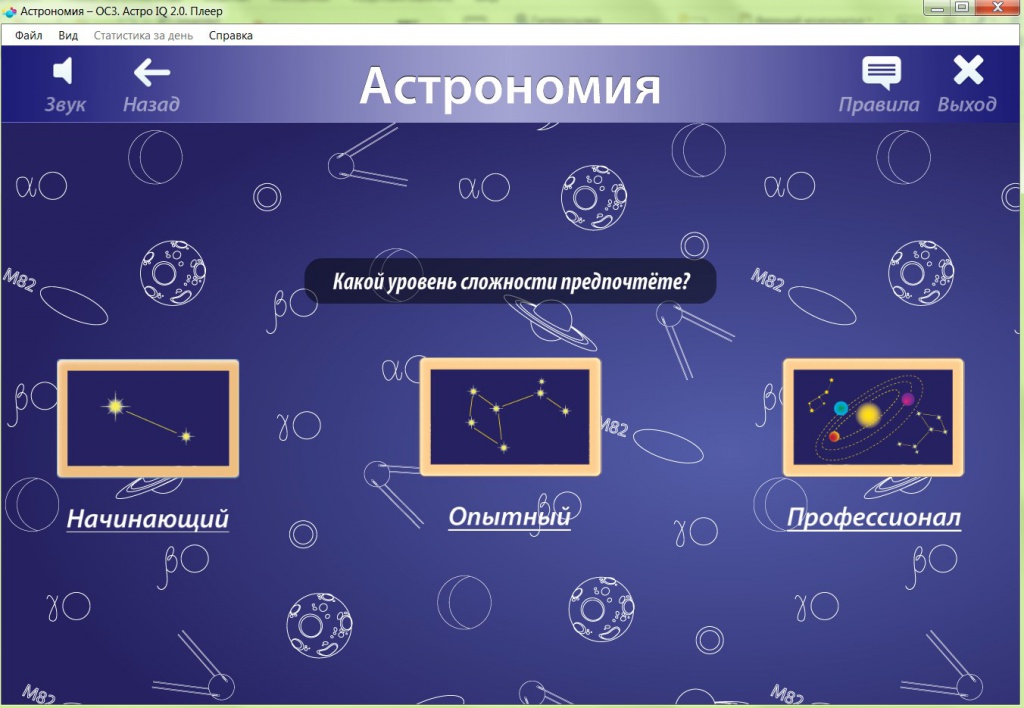1024x708 pixels.
Task: Choose the Профессионал difficulty link
Action: click(874, 517)
